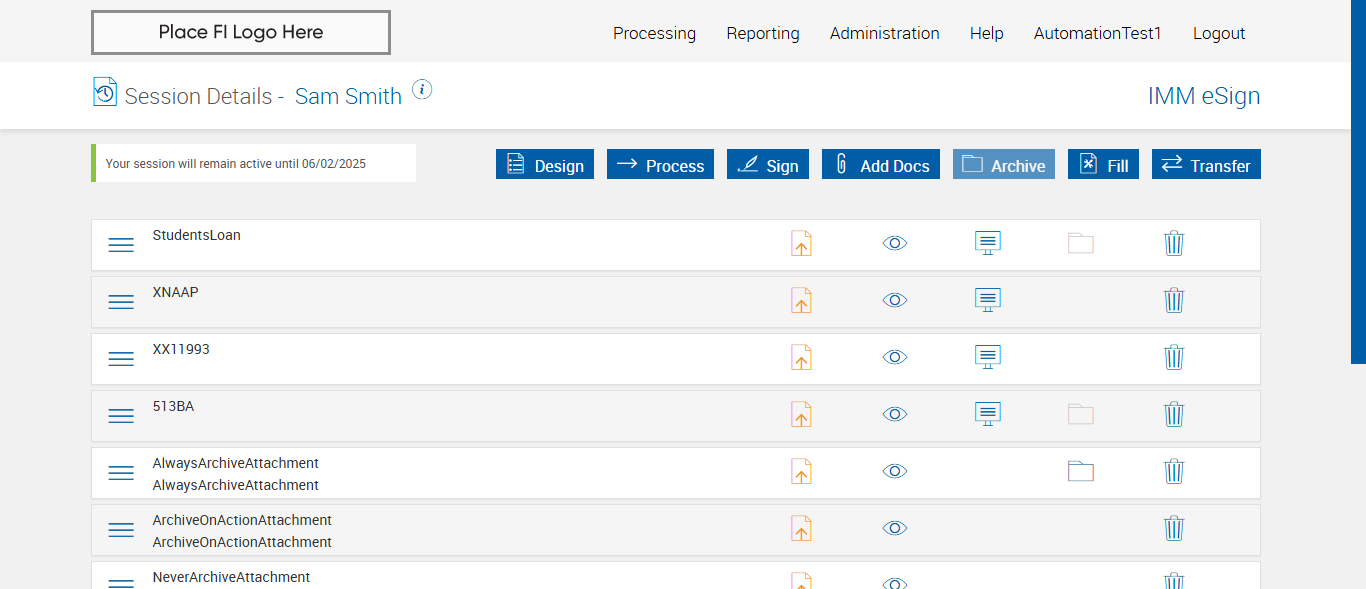Screen dimensions: 1366x589
Task: Click upload icon for ArchiveOnActionAttachment
Action: tap(801, 528)
